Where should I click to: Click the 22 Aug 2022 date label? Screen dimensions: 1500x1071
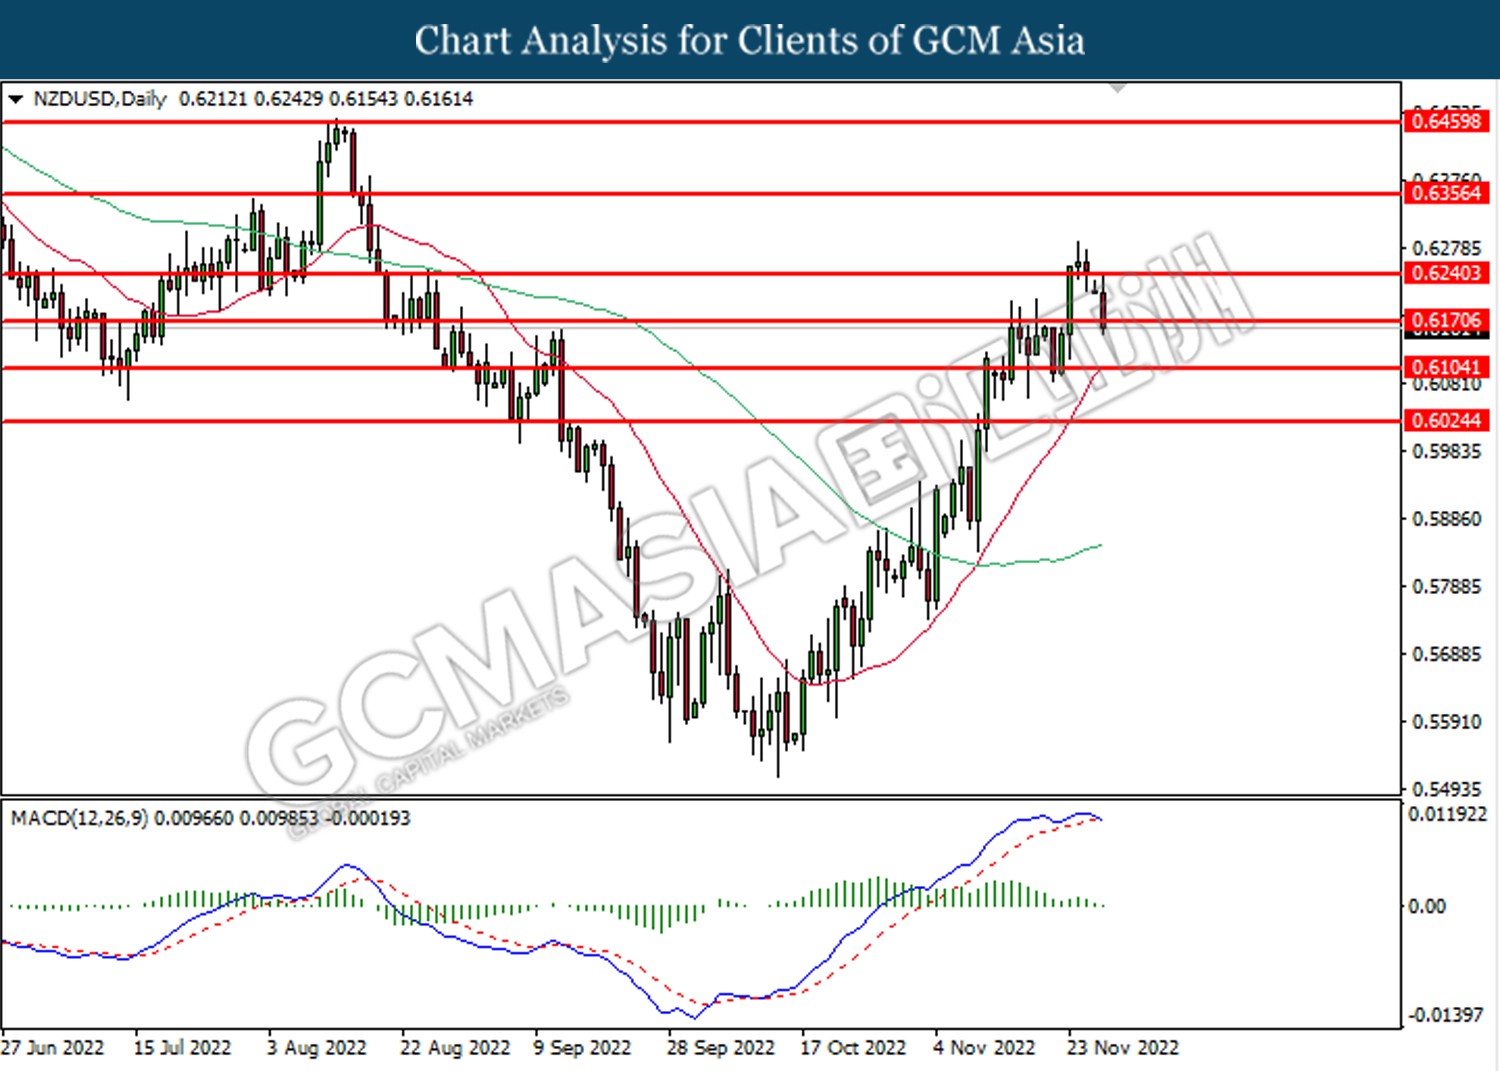click(x=455, y=1047)
